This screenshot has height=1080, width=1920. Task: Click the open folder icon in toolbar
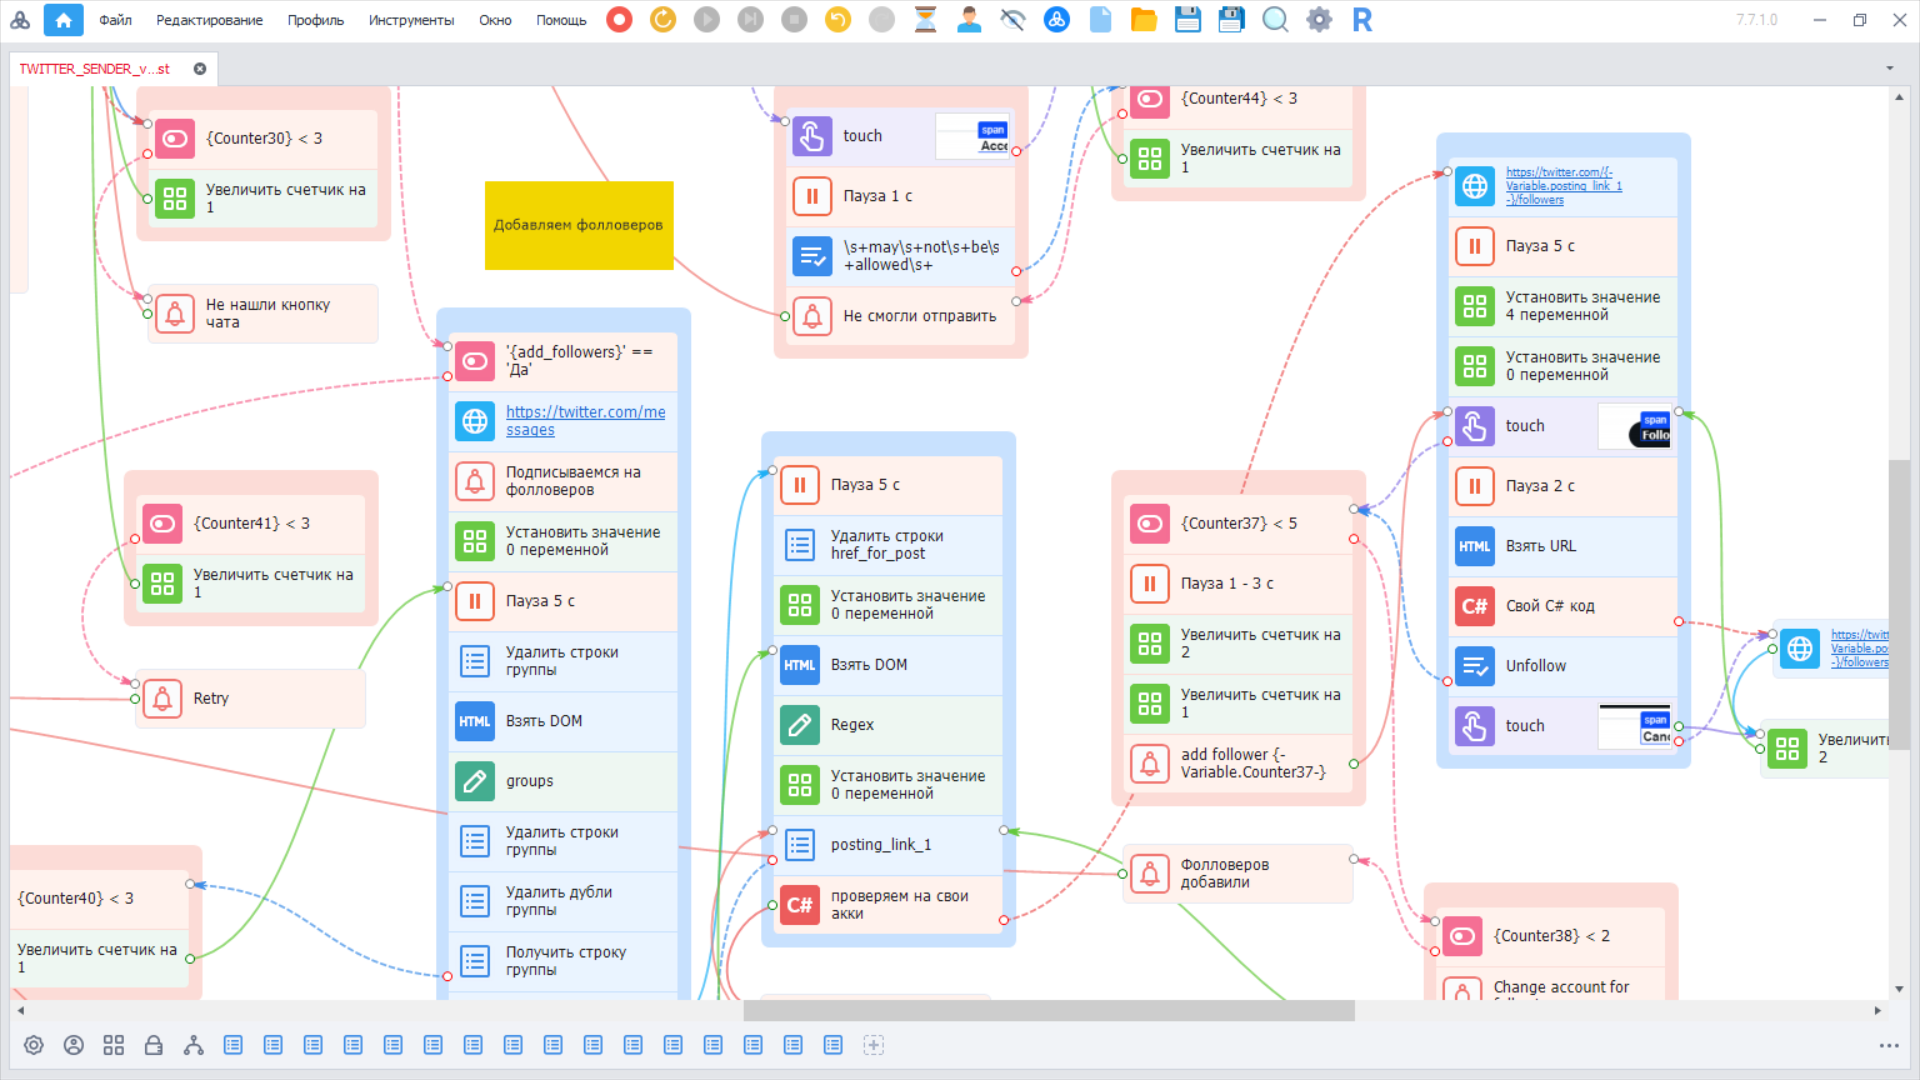point(1143,20)
